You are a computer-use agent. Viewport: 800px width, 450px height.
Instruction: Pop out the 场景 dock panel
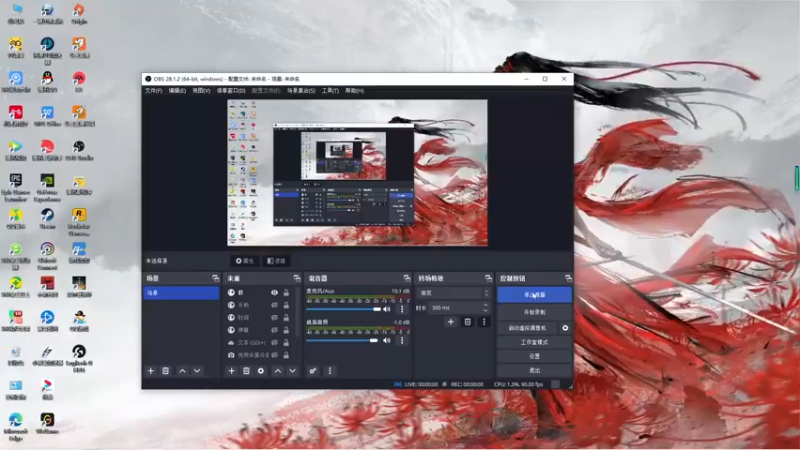point(215,278)
